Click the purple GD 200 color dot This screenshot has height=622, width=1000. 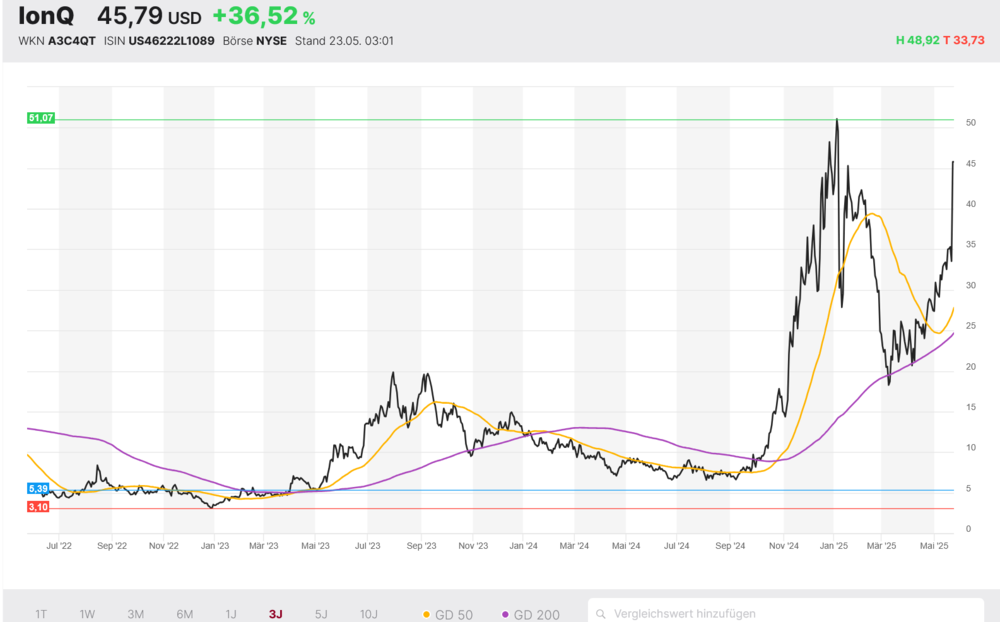tap(505, 614)
